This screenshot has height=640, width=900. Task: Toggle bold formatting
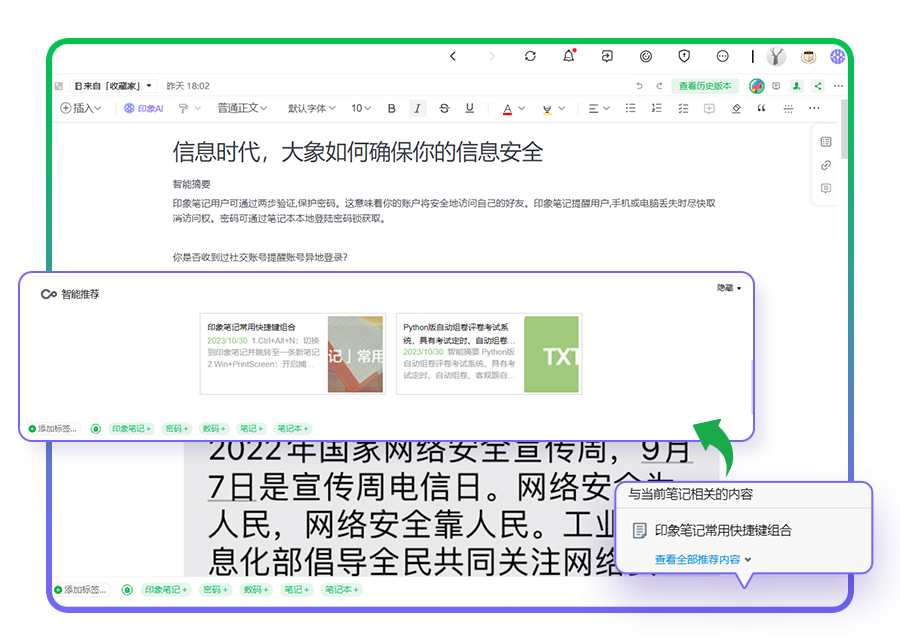point(391,108)
